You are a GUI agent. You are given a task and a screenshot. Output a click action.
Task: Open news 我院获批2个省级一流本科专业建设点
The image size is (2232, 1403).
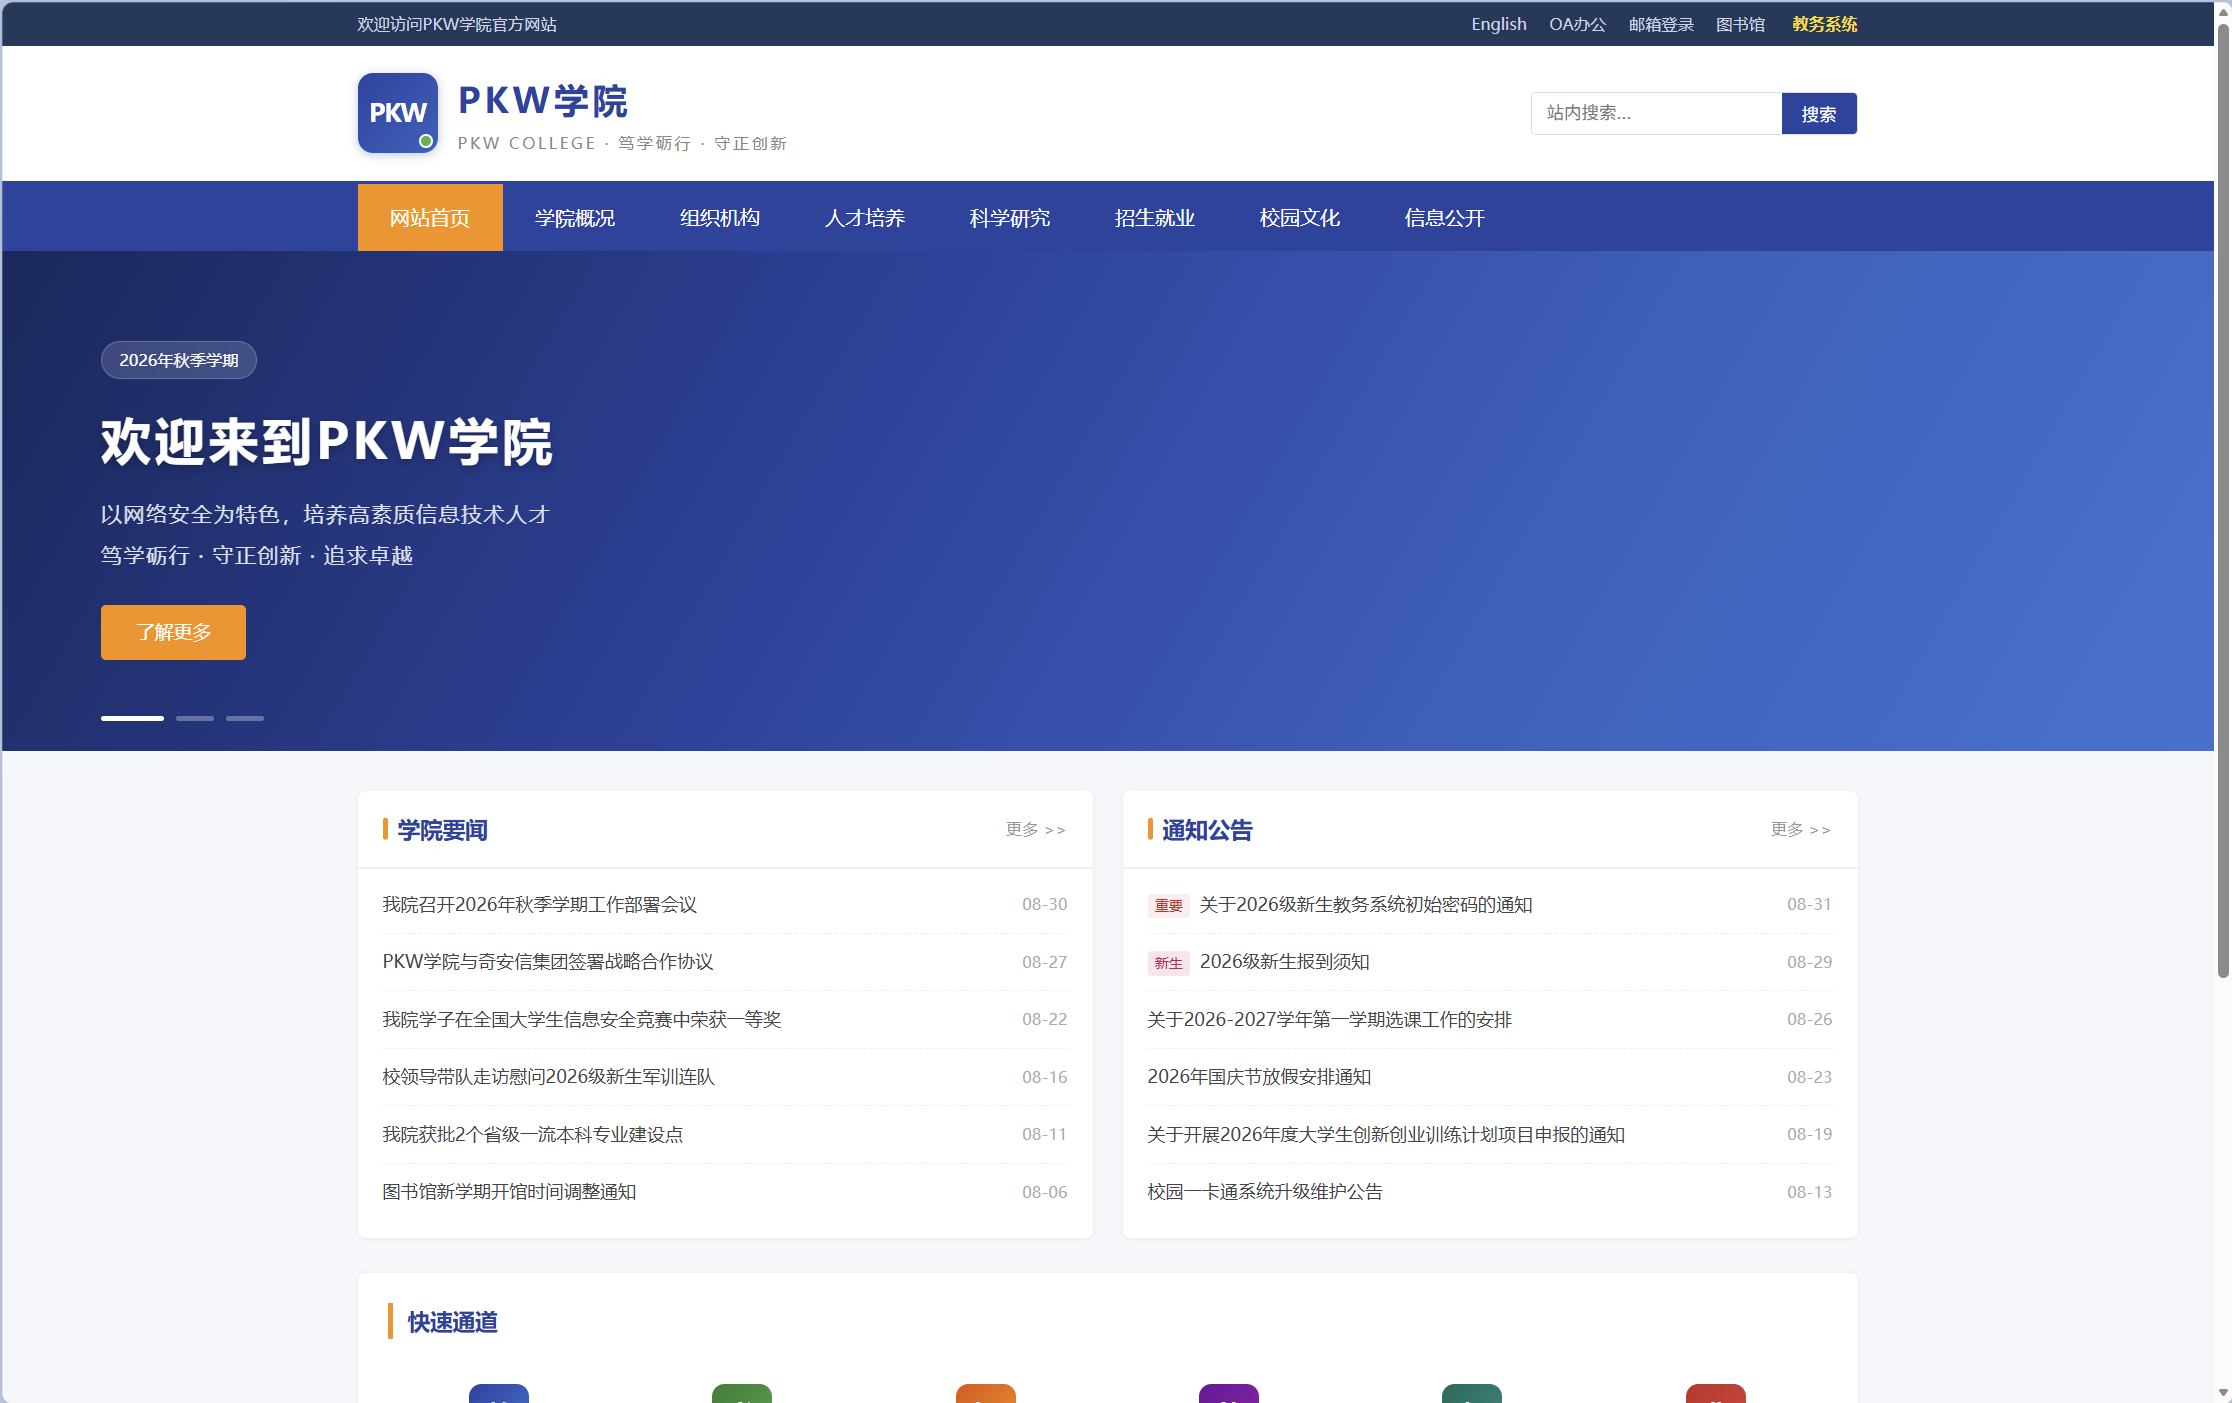click(533, 1134)
